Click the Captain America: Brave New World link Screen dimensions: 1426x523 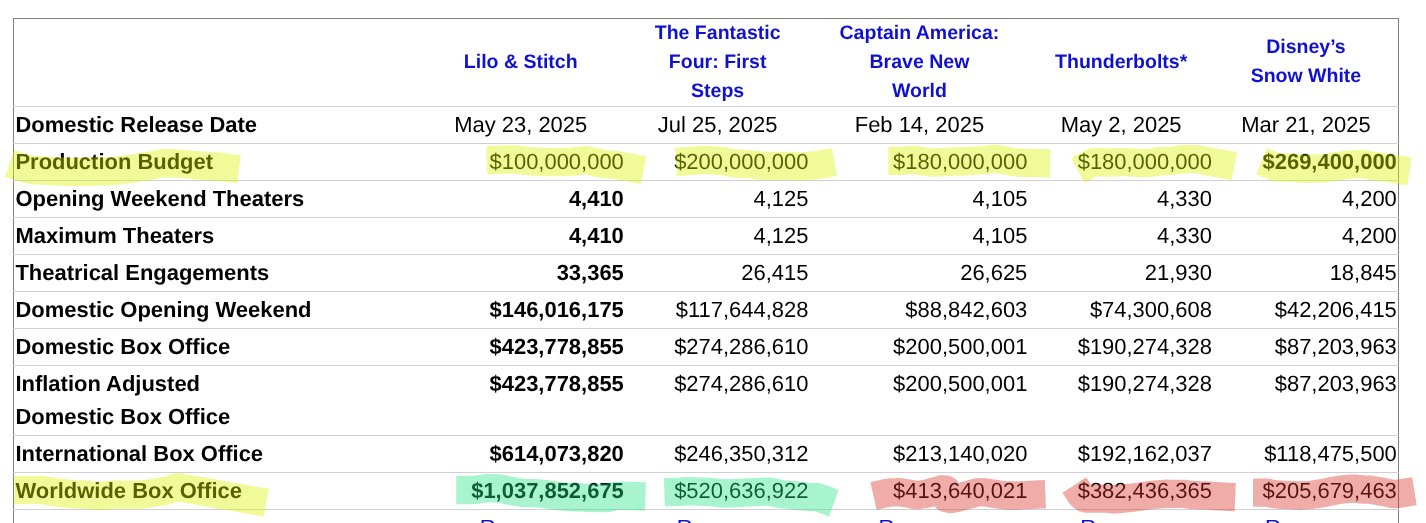click(x=918, y=62)
